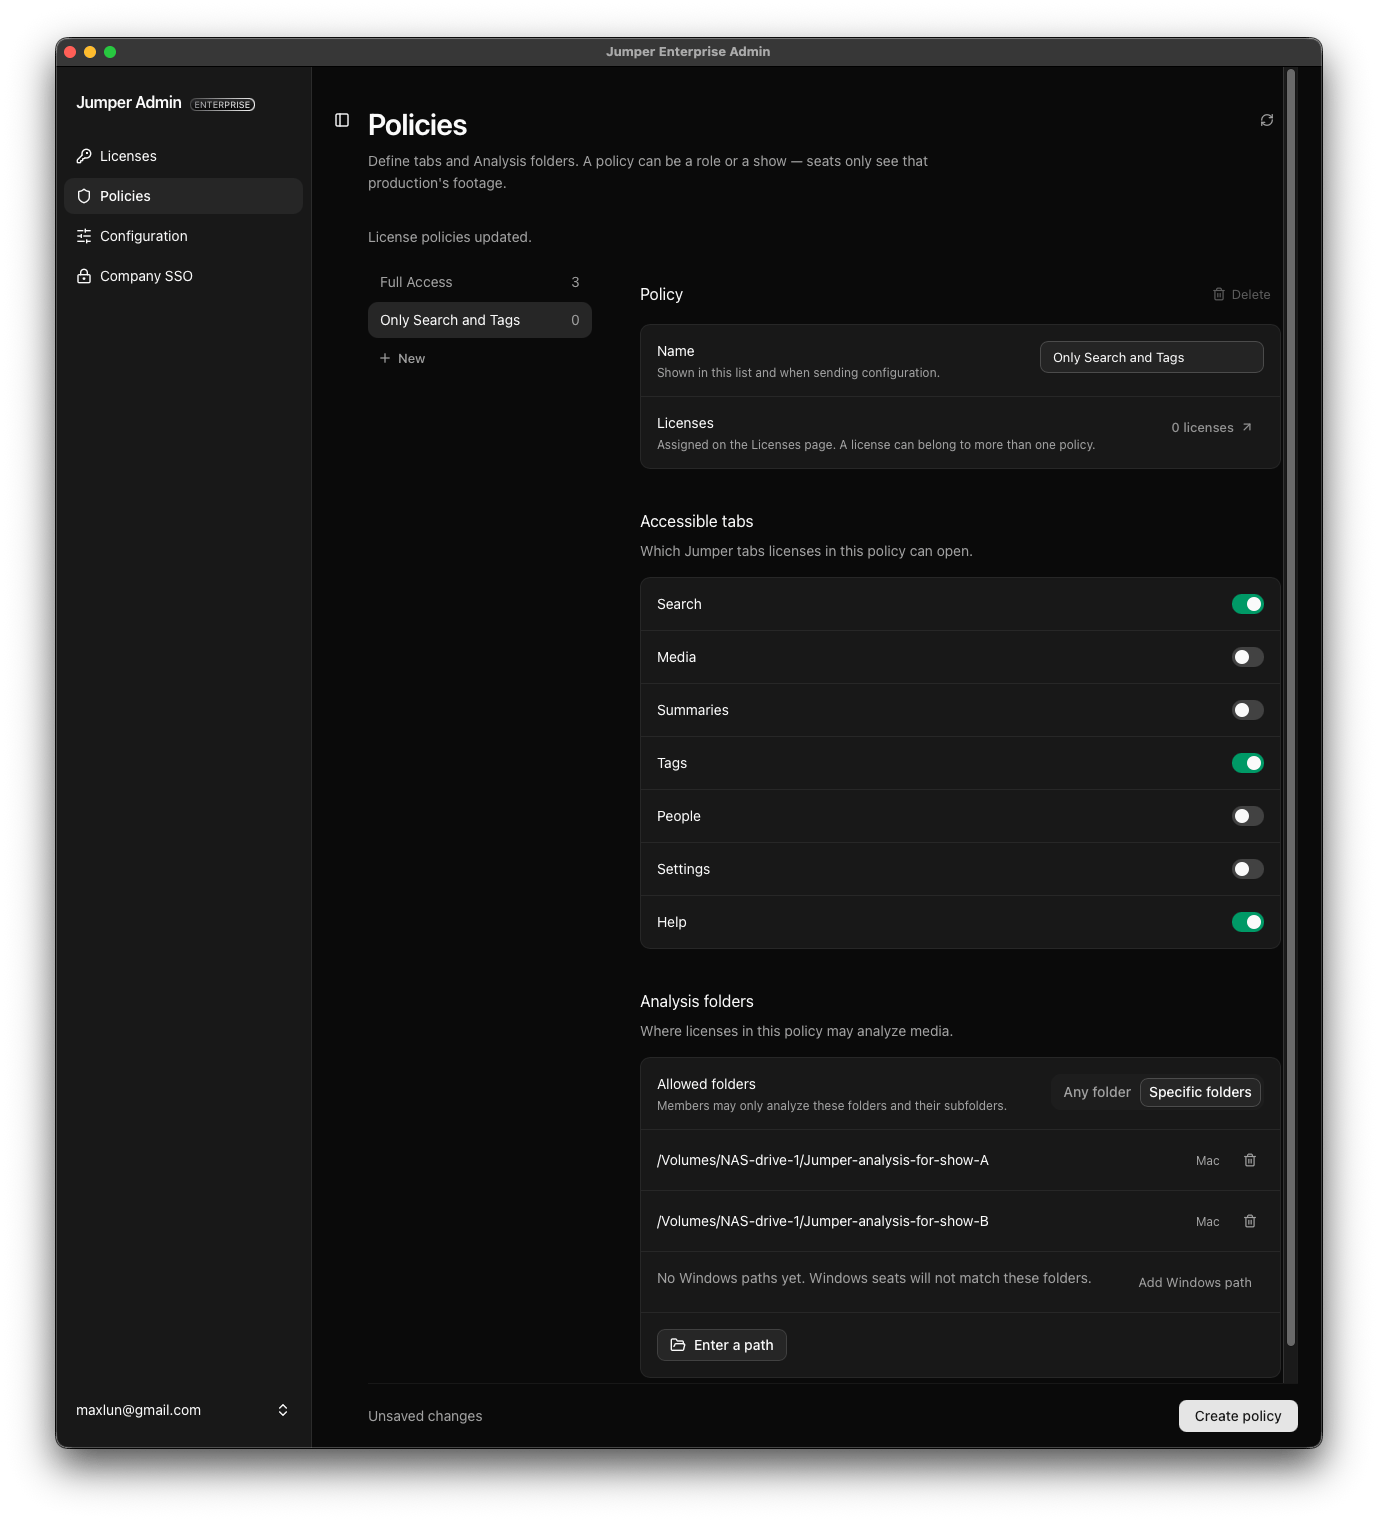Screen dimensions: 1378x1522
Task: Select the Only Search and Tags policy
Action: [x=480, y=320]
